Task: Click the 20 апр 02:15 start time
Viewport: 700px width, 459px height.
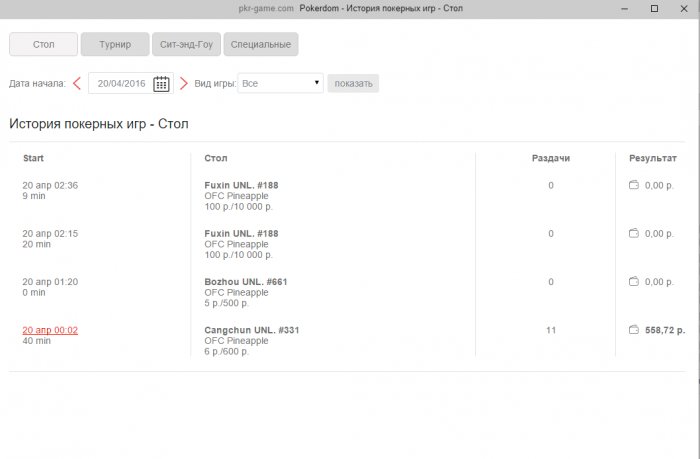Action: [50, 234]
